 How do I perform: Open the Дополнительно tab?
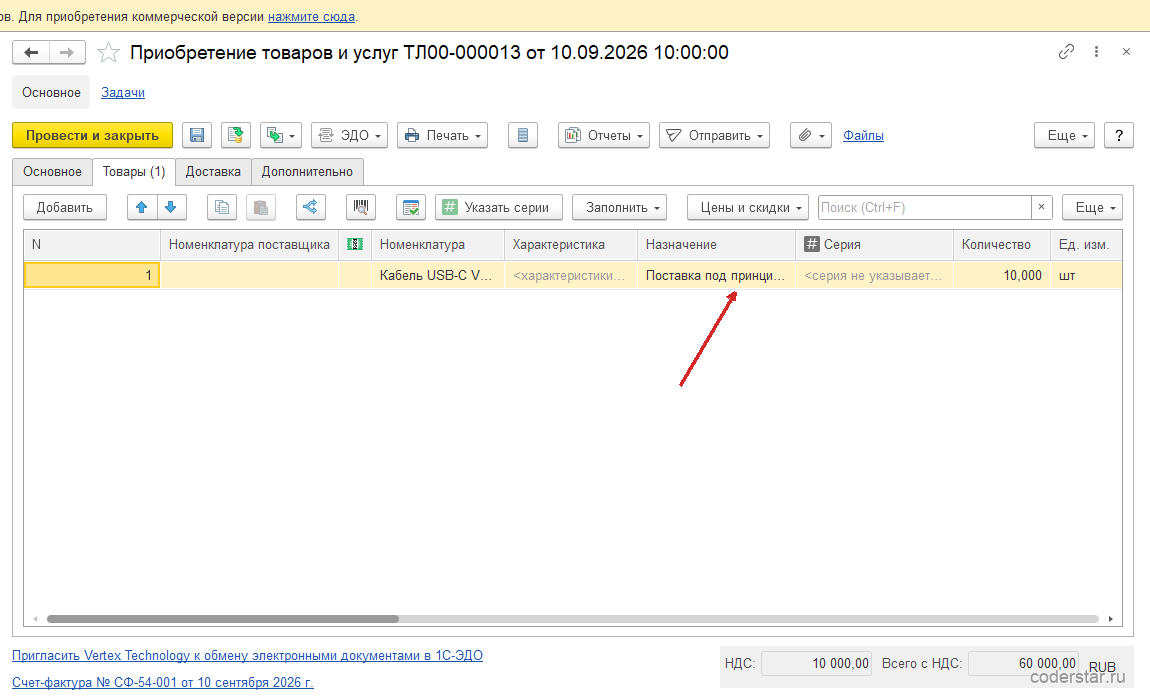pyautogui.click(x=307, y=172)
